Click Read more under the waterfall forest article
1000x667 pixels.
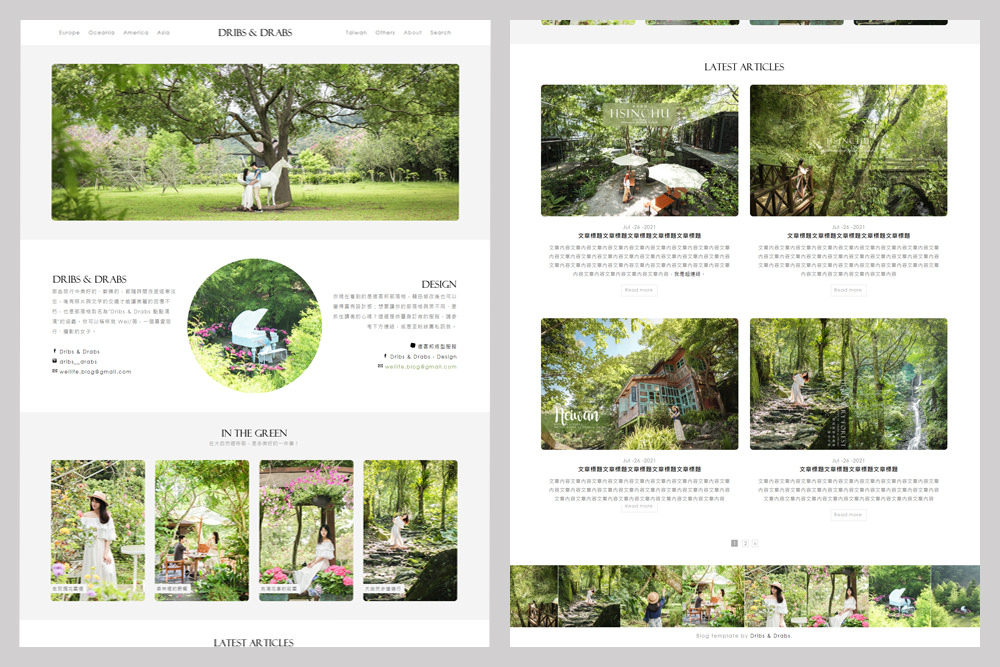[x=848, y=515]
